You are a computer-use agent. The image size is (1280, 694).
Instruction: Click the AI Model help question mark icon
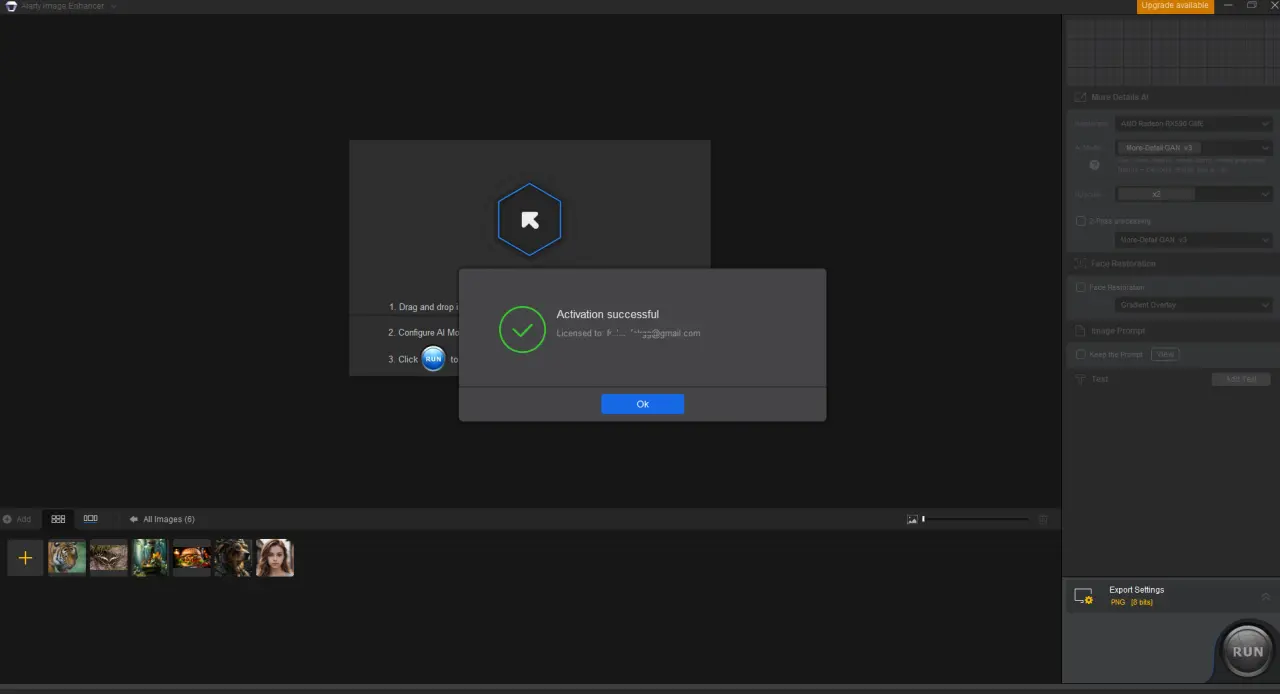click(1094, 165)
